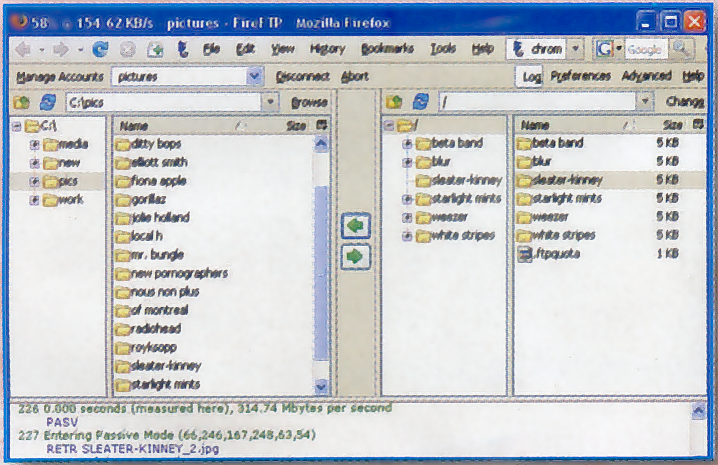Expand the weezer remote tree node
The image size is (718, 465).
click(x=407, y=218)
